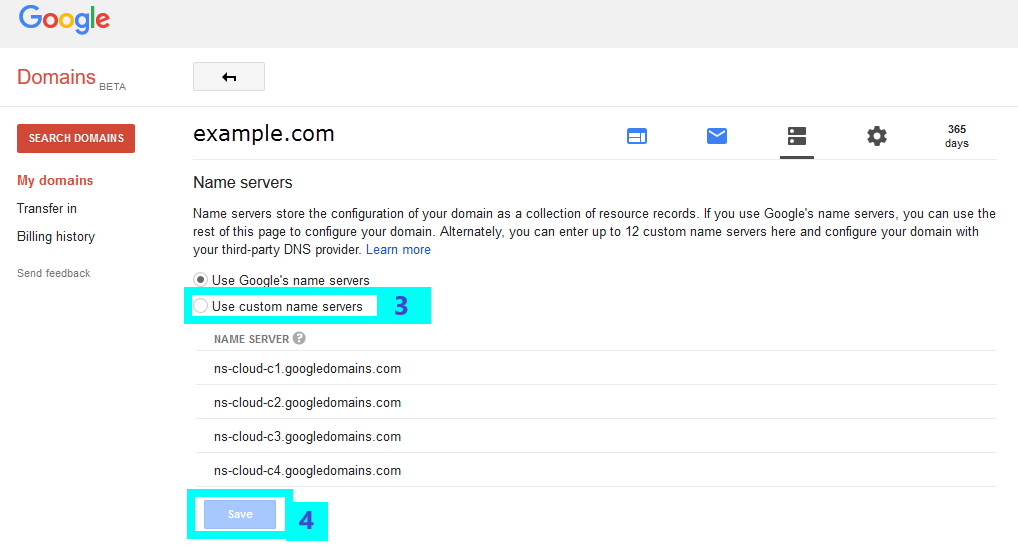The image size is (1018, 548).
Task: Open the Learn more link
Action: pos(398,250)
